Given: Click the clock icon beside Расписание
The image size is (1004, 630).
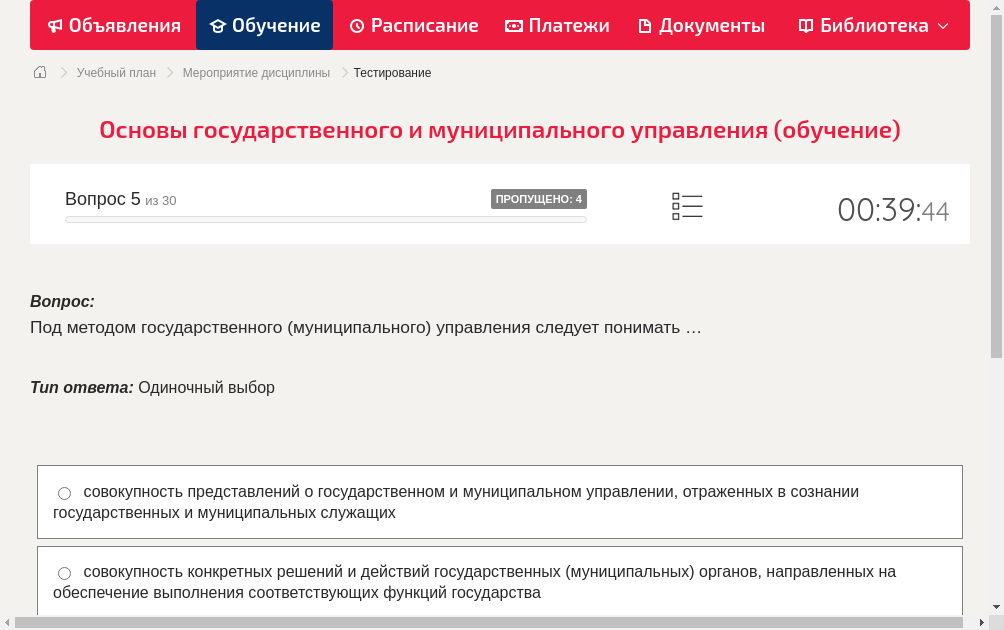Looking at the screenshot, I should pyautogui.click(x=357, y=25).
